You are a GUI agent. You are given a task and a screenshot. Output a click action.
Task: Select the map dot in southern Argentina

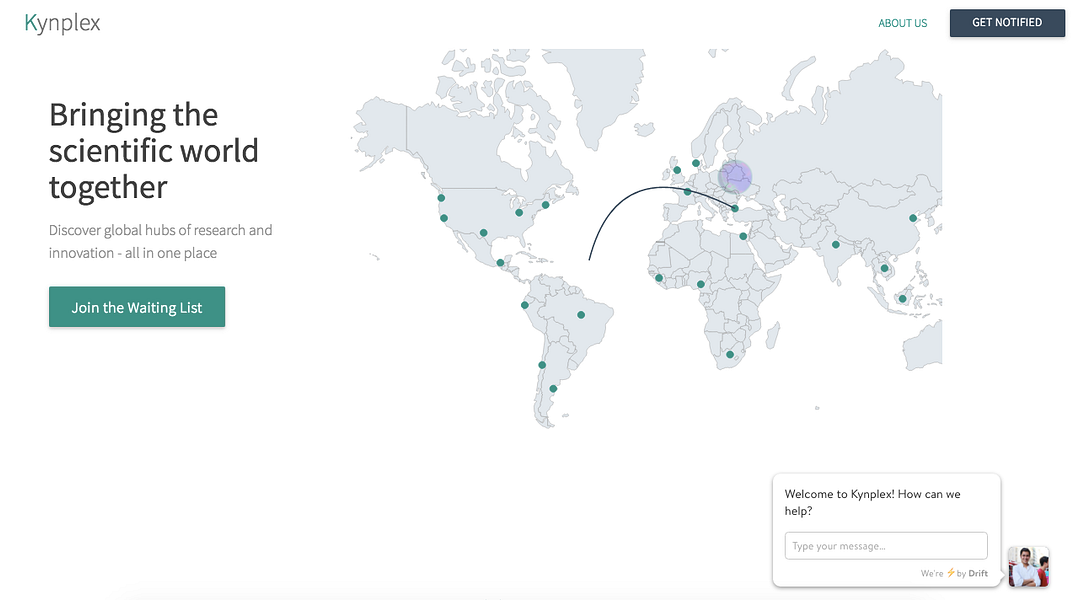553,389
